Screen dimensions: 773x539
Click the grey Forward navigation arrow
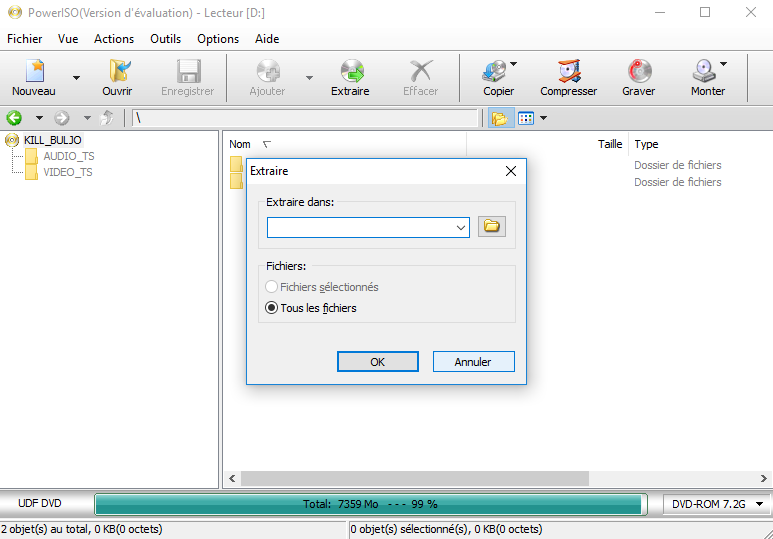pyautogui.click(x=62, y=118)
